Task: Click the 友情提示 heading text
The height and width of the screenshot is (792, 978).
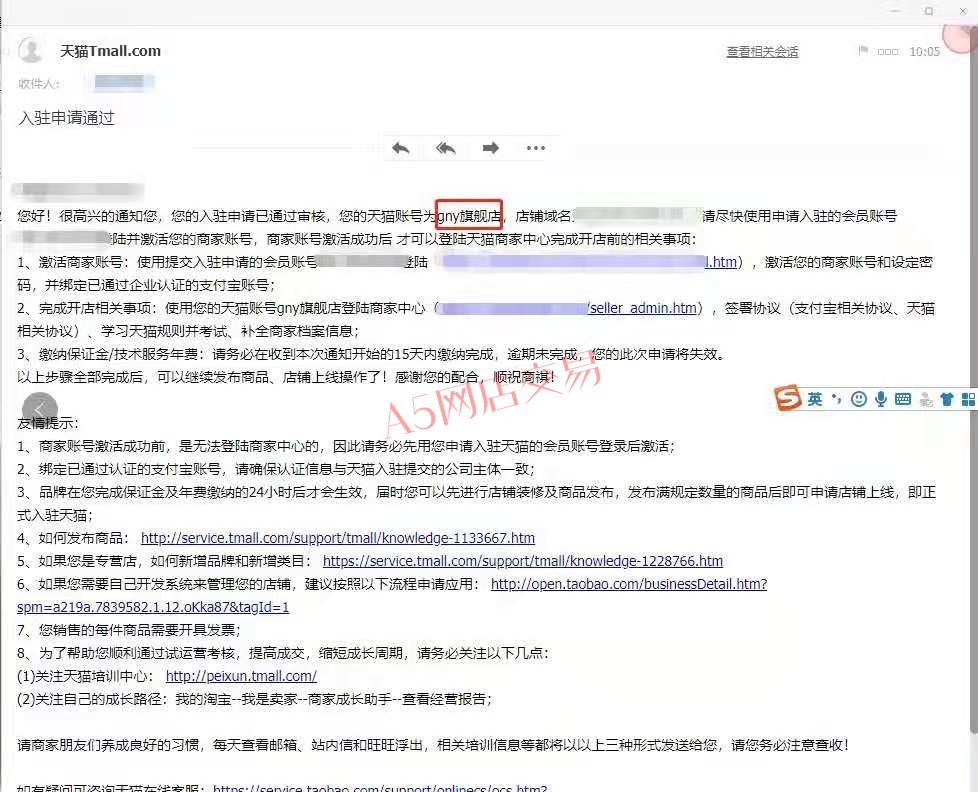Action: 48,423
